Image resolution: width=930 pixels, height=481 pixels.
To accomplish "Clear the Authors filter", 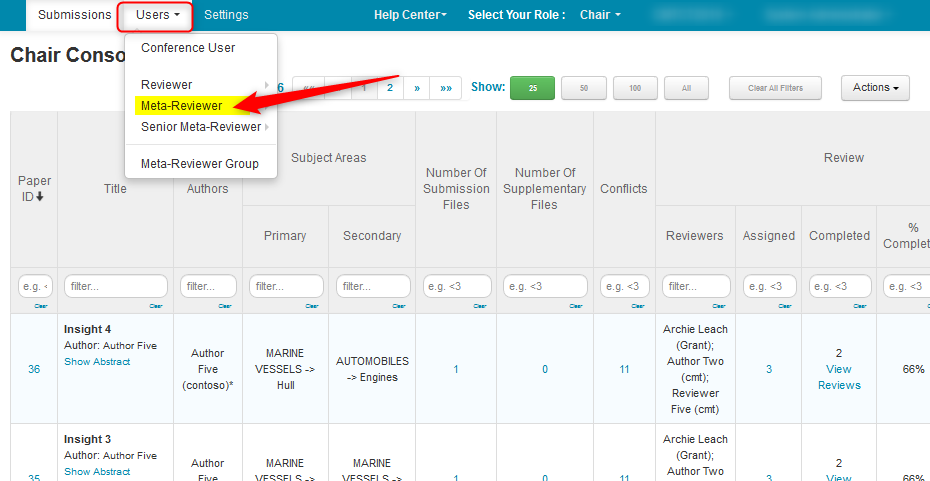I will pos(225,306).
